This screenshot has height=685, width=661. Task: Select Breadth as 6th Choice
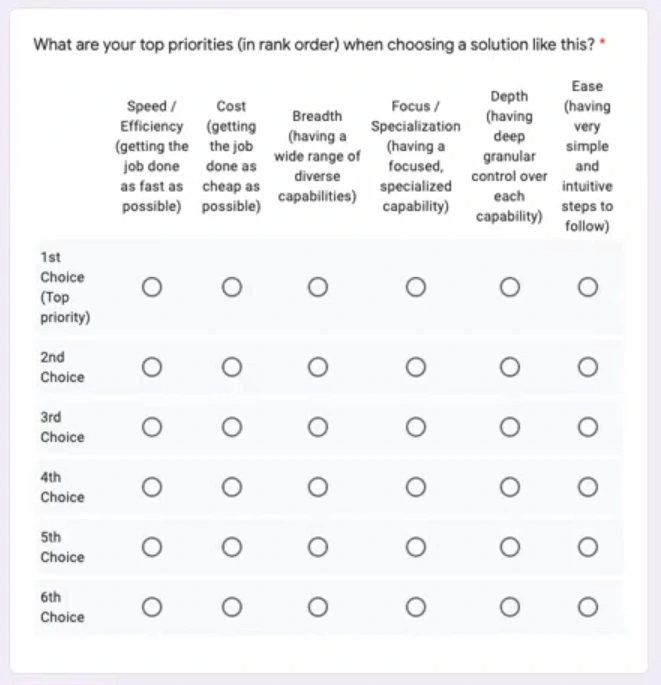318,607
